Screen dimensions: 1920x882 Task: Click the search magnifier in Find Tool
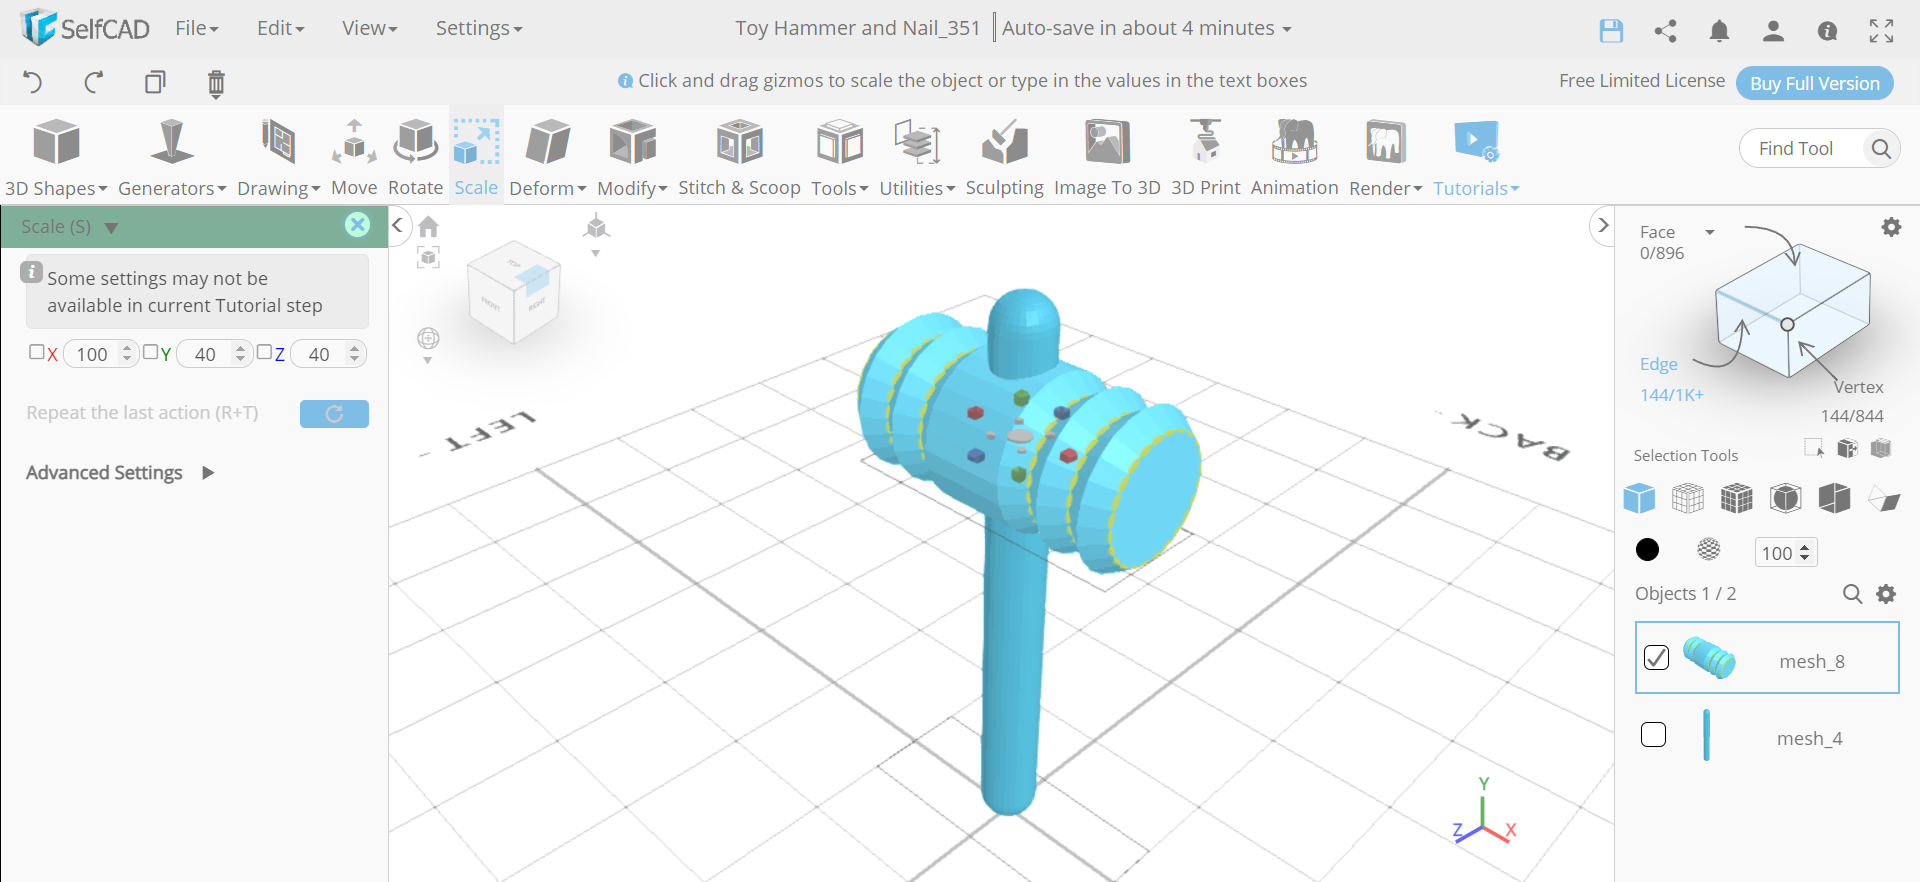1881,149
